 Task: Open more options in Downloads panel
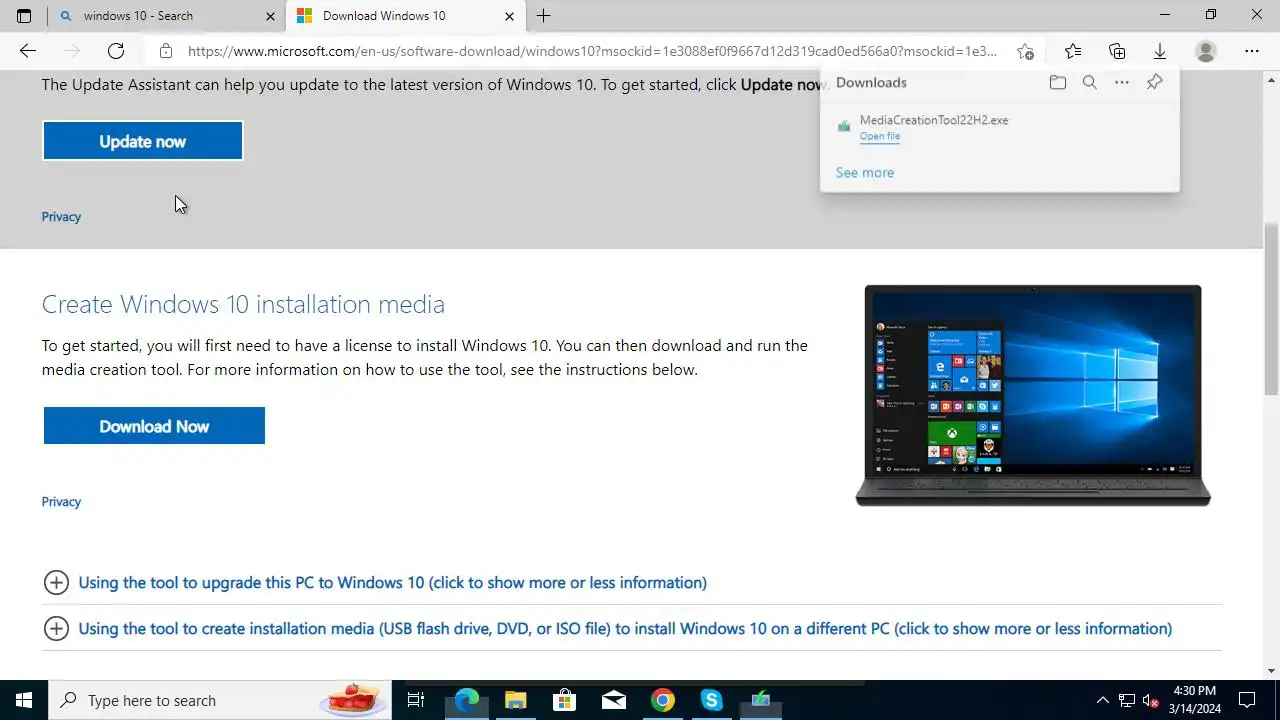click(1122, 82)
